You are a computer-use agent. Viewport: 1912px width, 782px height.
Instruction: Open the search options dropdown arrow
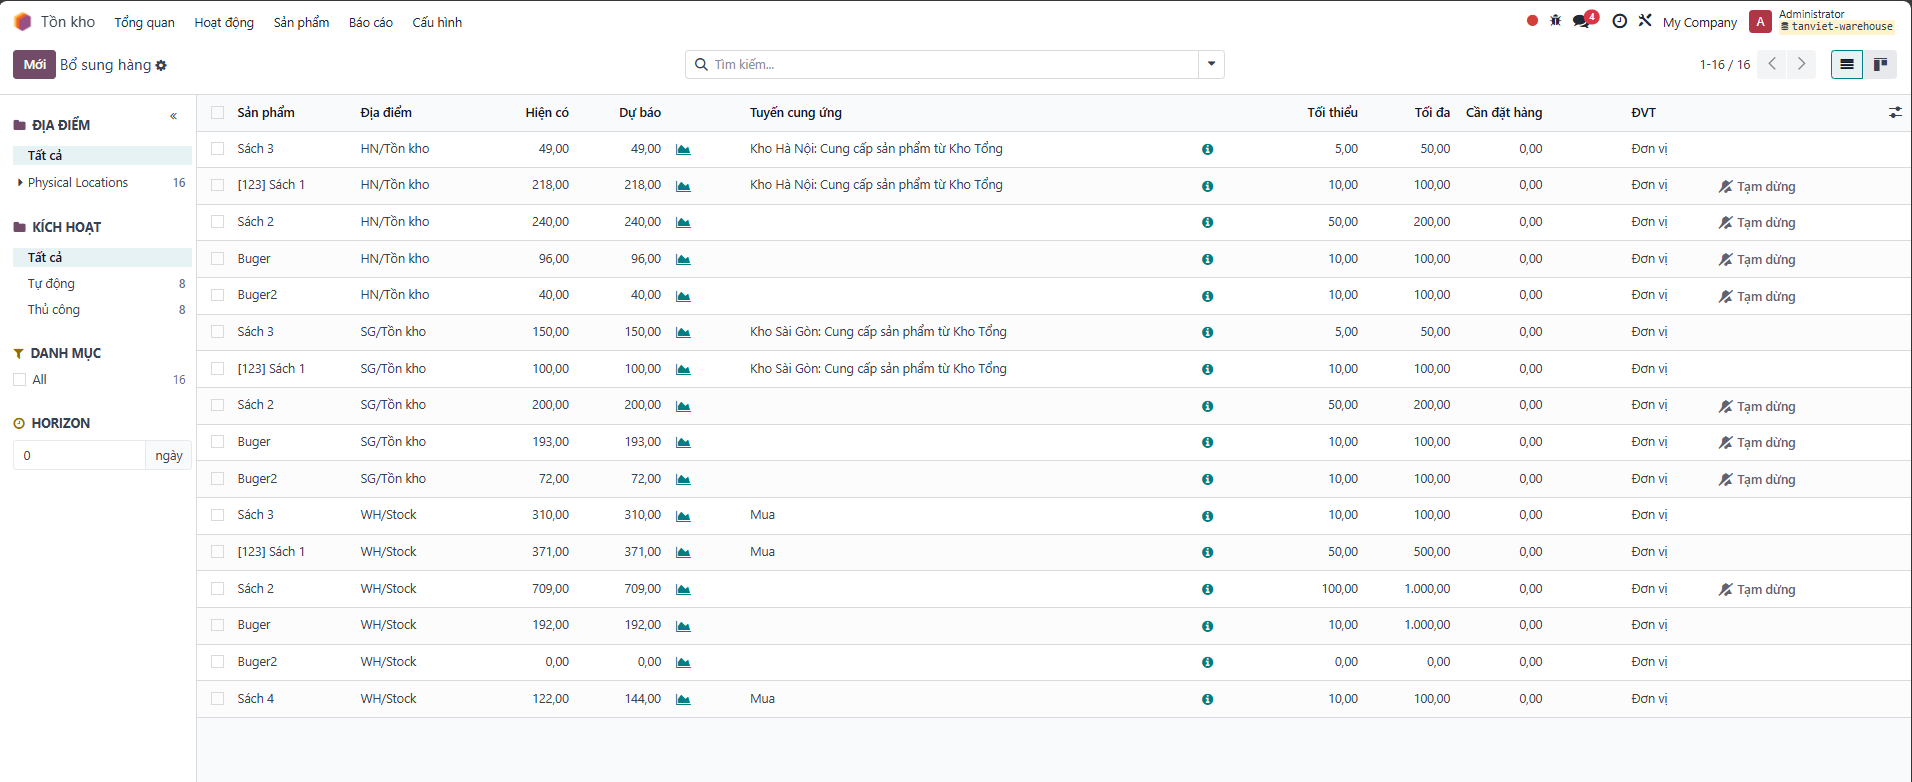tap(1211, 64)
